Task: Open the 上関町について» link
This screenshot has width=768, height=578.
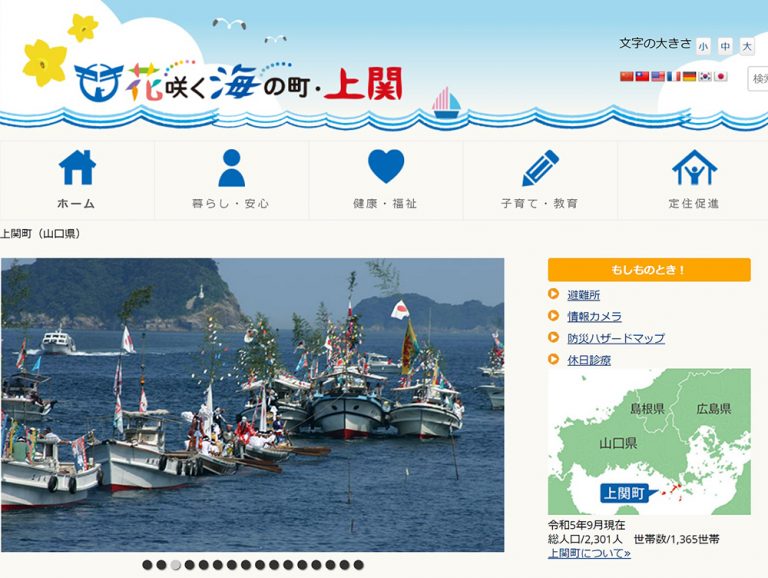Action: [589, 553]
